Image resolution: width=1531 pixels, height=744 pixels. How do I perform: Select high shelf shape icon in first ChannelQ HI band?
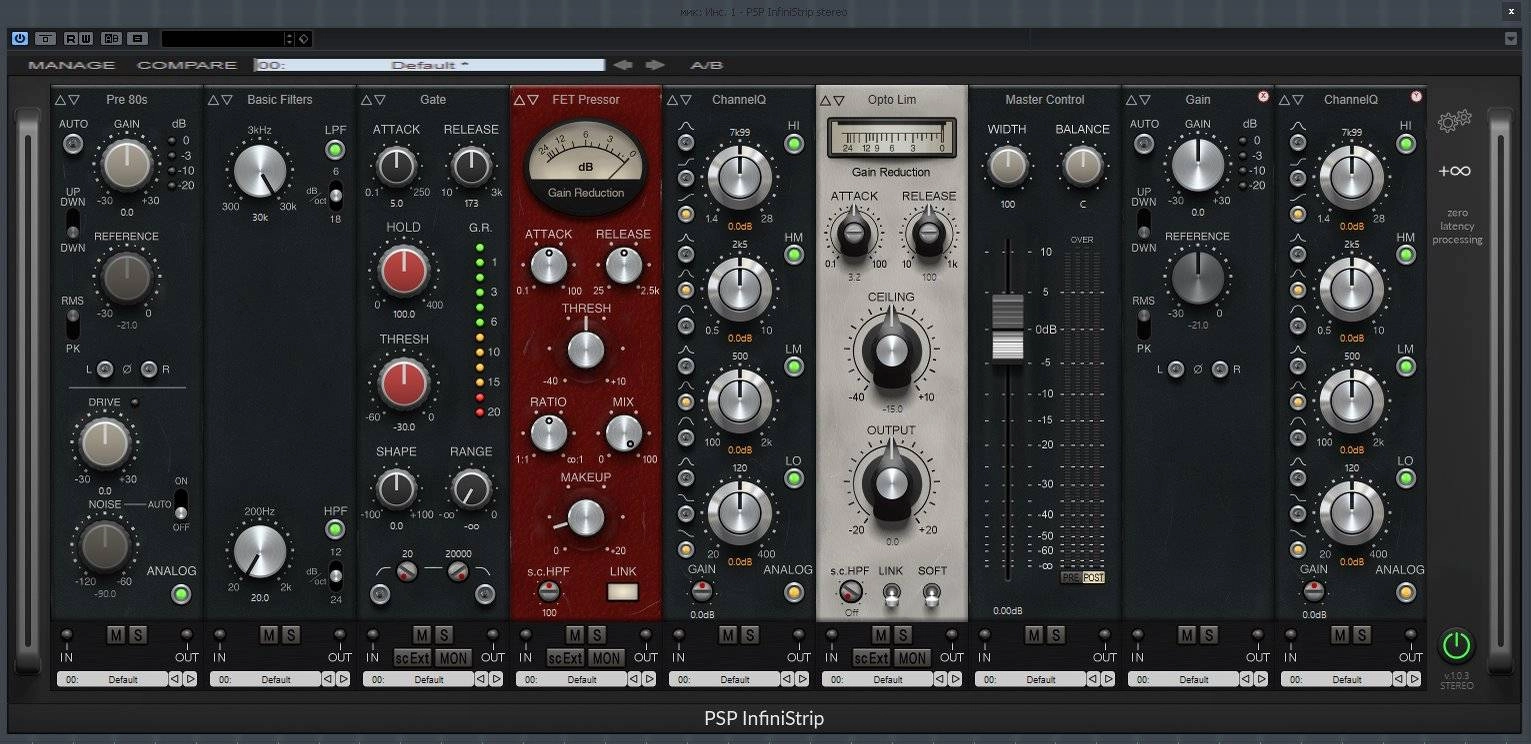click(x=686, y=178)
